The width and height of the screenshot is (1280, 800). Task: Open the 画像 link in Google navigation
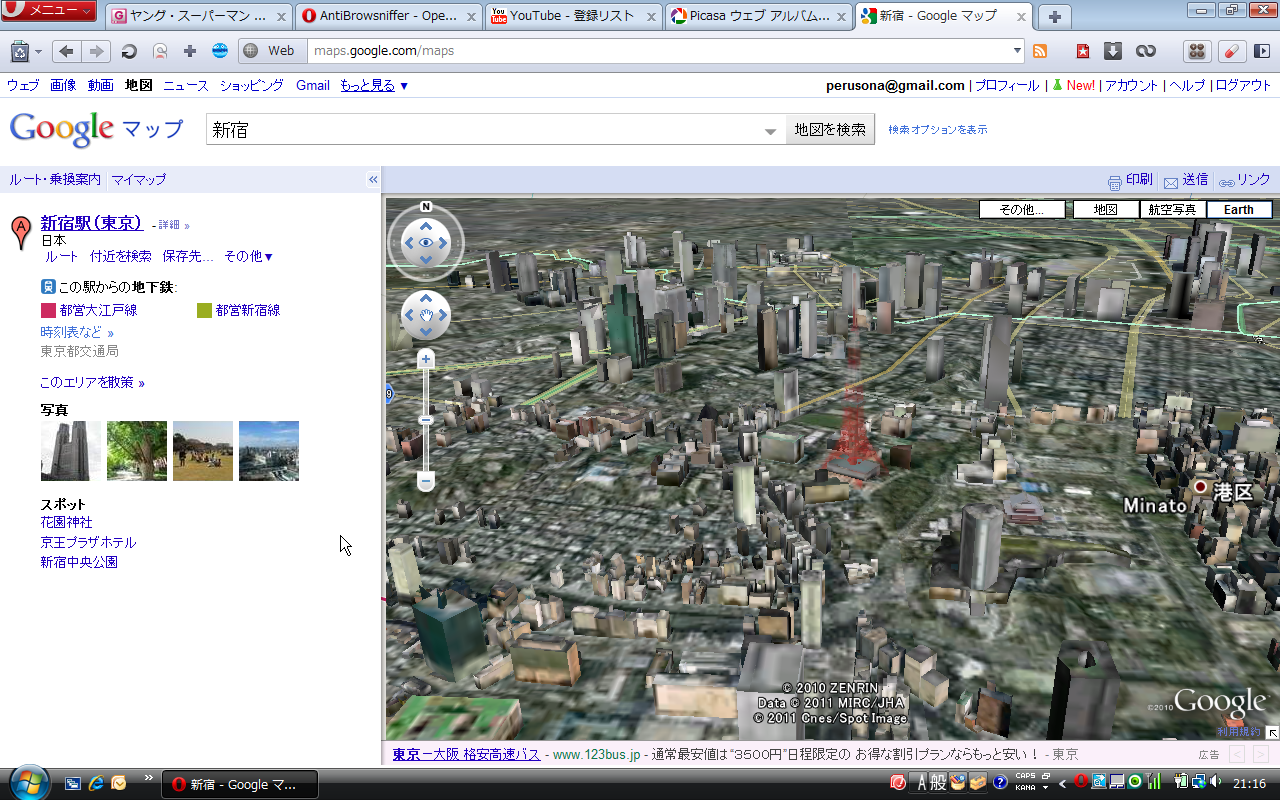pyautogui.click(x=63, y=86)
